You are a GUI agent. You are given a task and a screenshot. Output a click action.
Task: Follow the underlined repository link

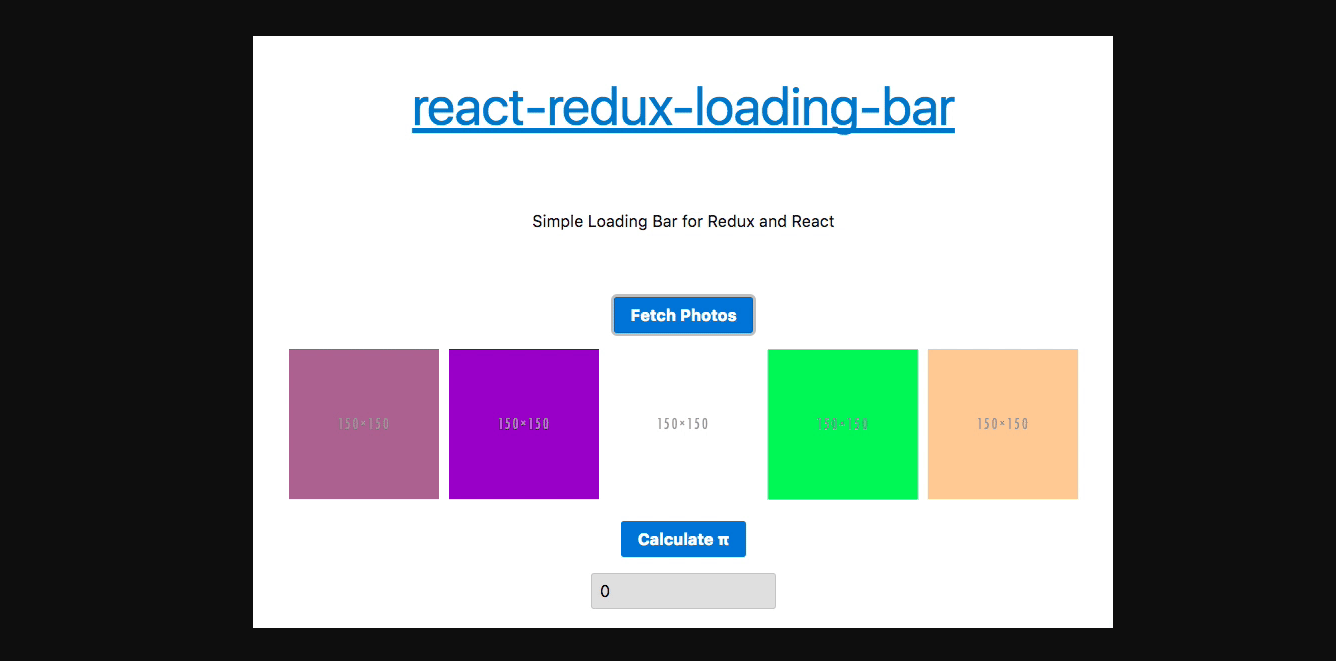pyautogui.click(x=683, y=107)
